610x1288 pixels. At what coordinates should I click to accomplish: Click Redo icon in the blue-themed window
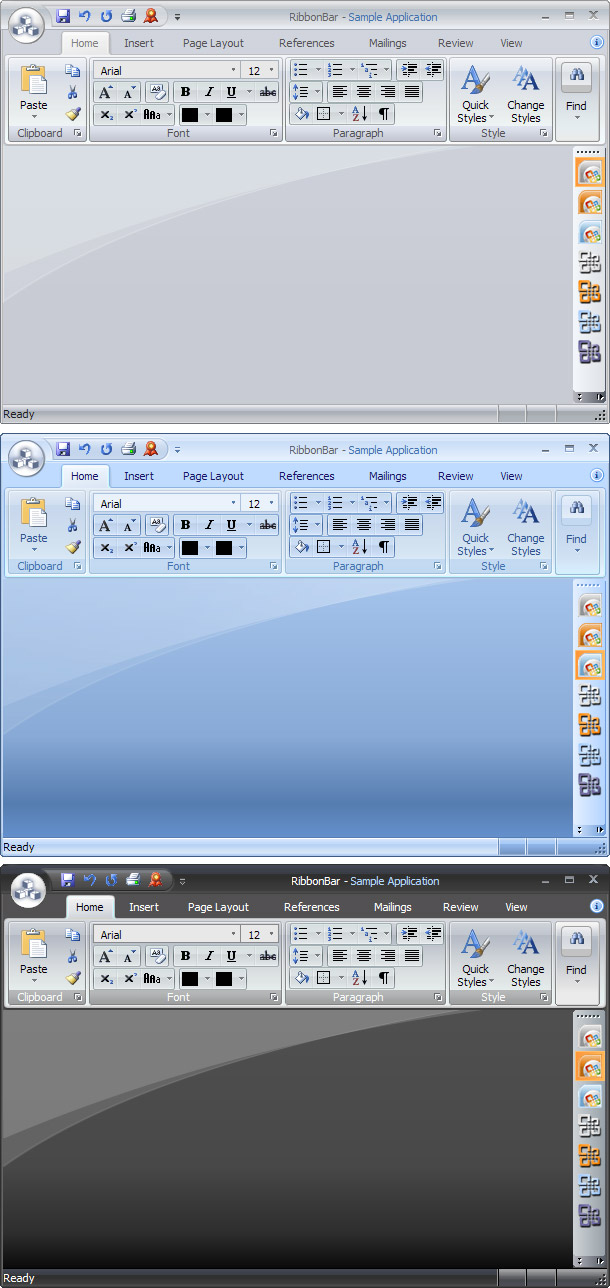106,449
